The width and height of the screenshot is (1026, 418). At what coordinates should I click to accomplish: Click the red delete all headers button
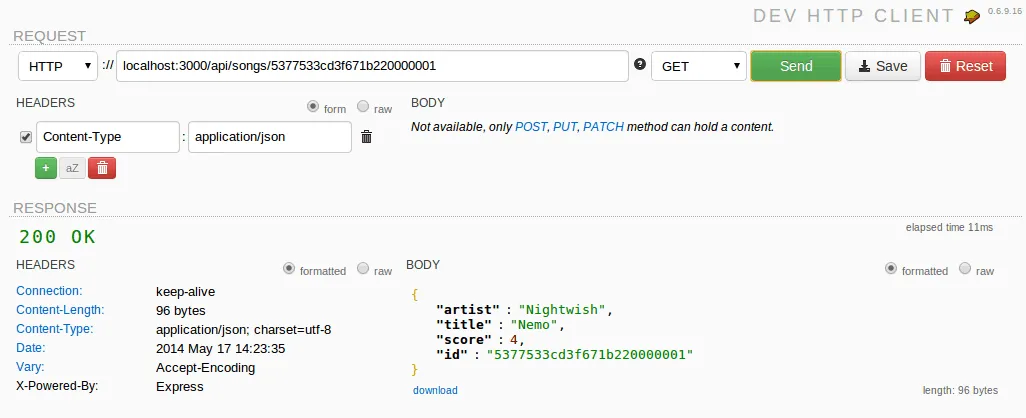click(x=102, y=168)
